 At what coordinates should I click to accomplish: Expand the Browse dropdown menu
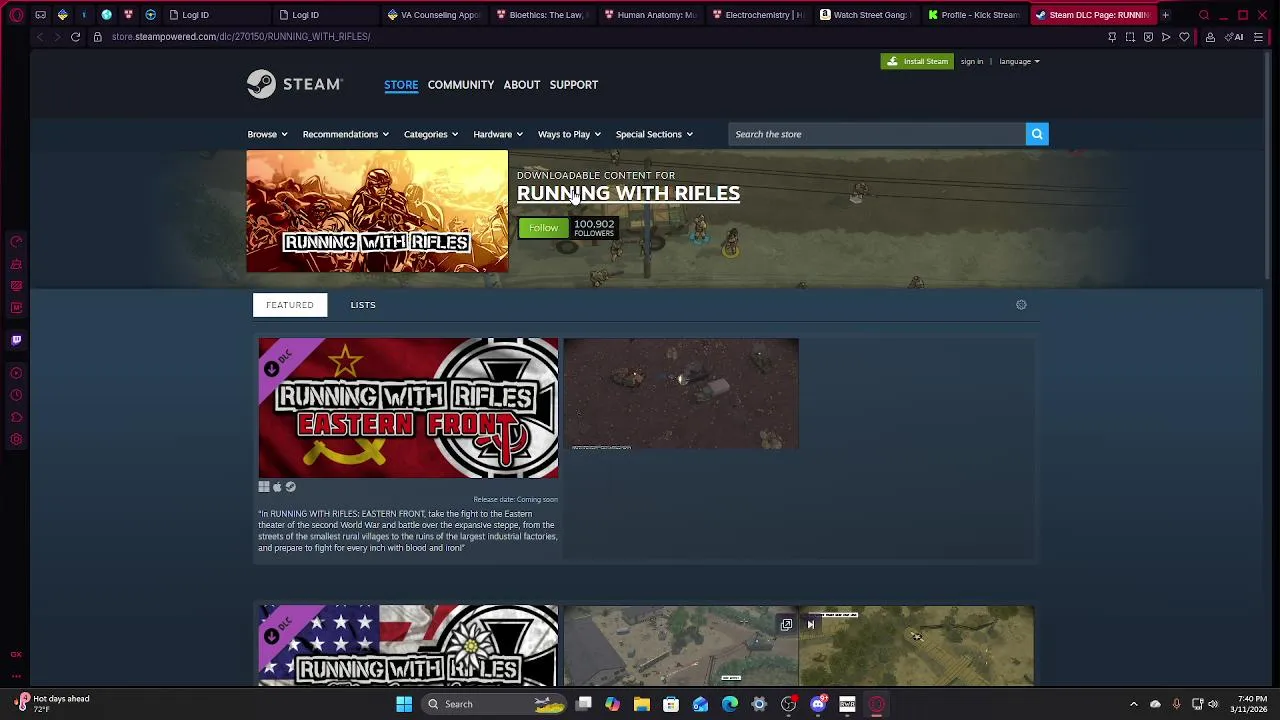coord(267,134)
